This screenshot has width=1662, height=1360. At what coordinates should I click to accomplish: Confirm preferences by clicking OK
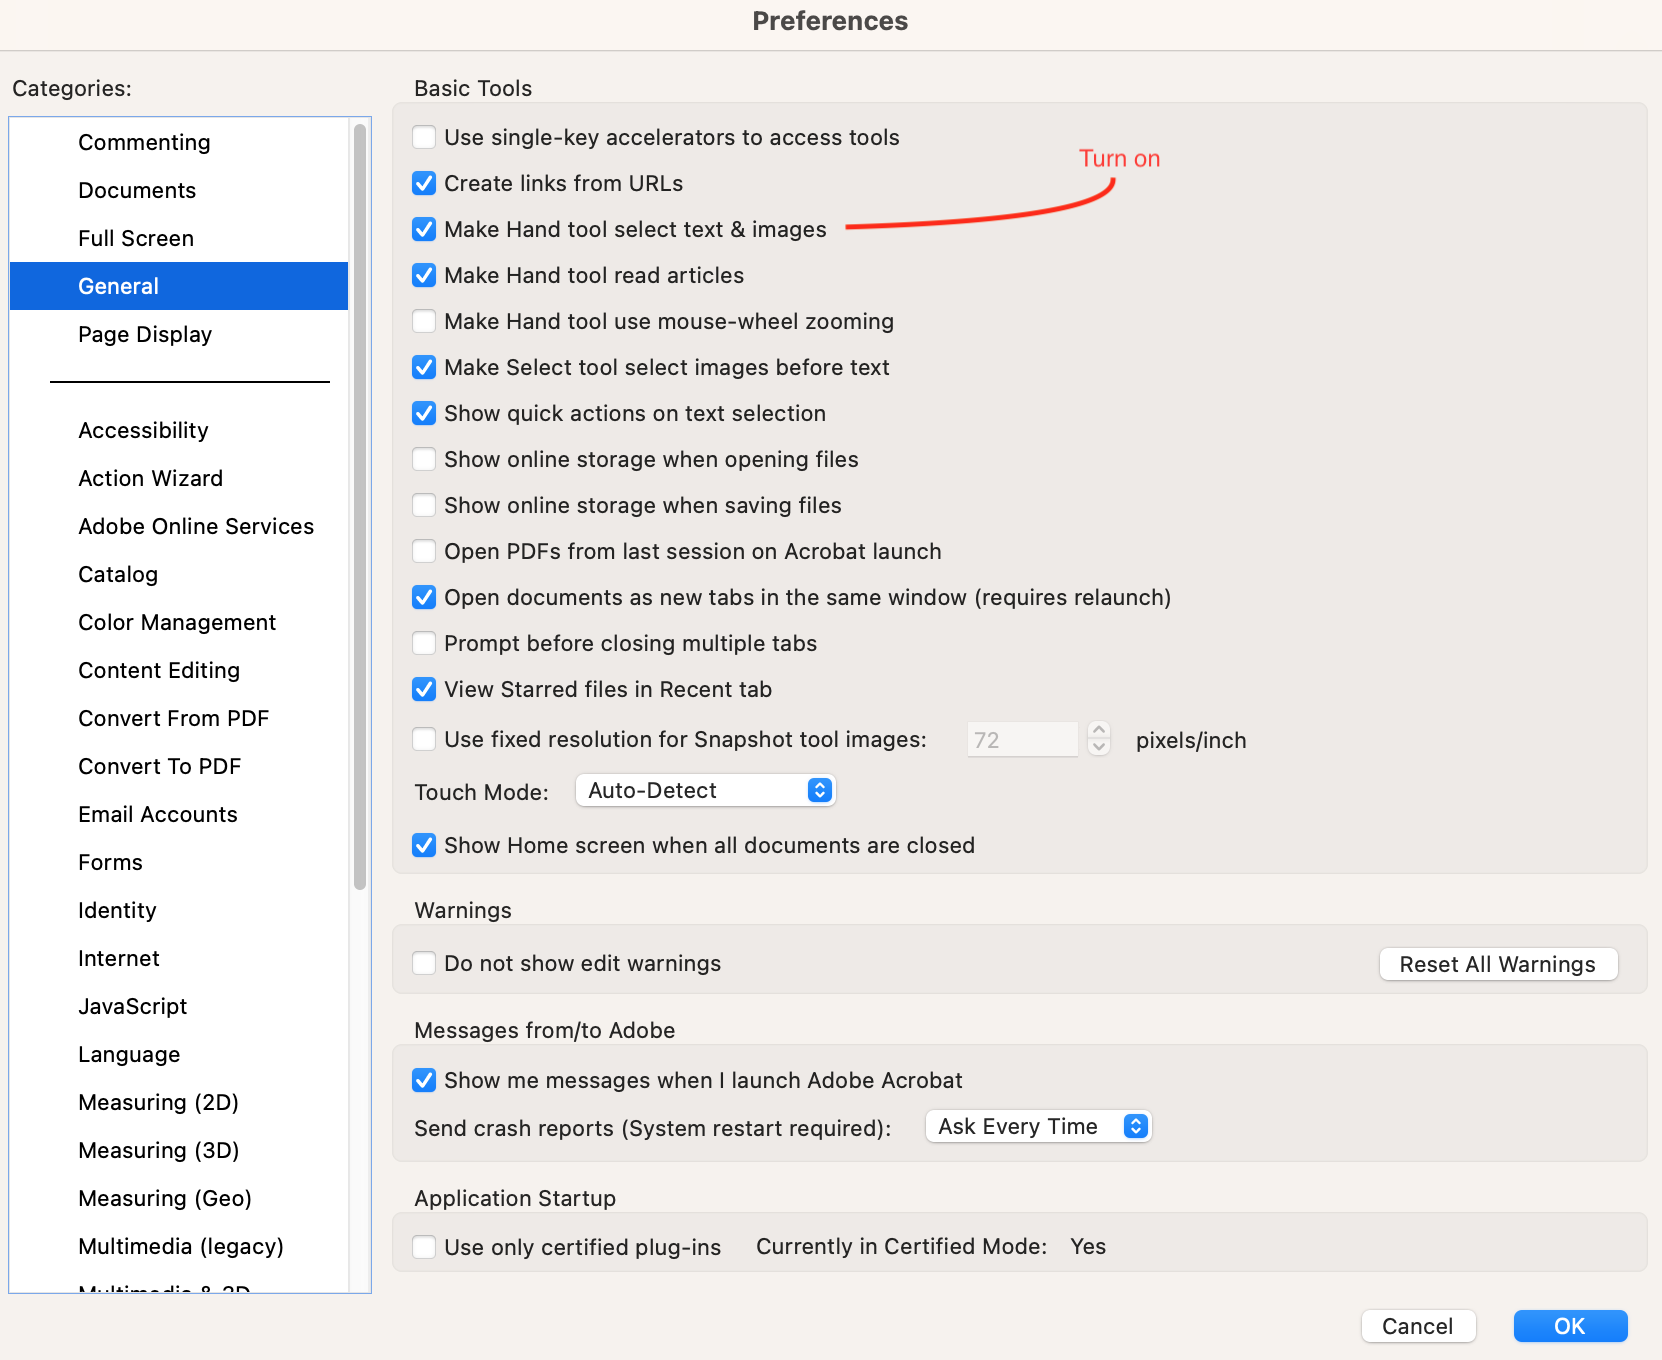pos(1570,1326)
